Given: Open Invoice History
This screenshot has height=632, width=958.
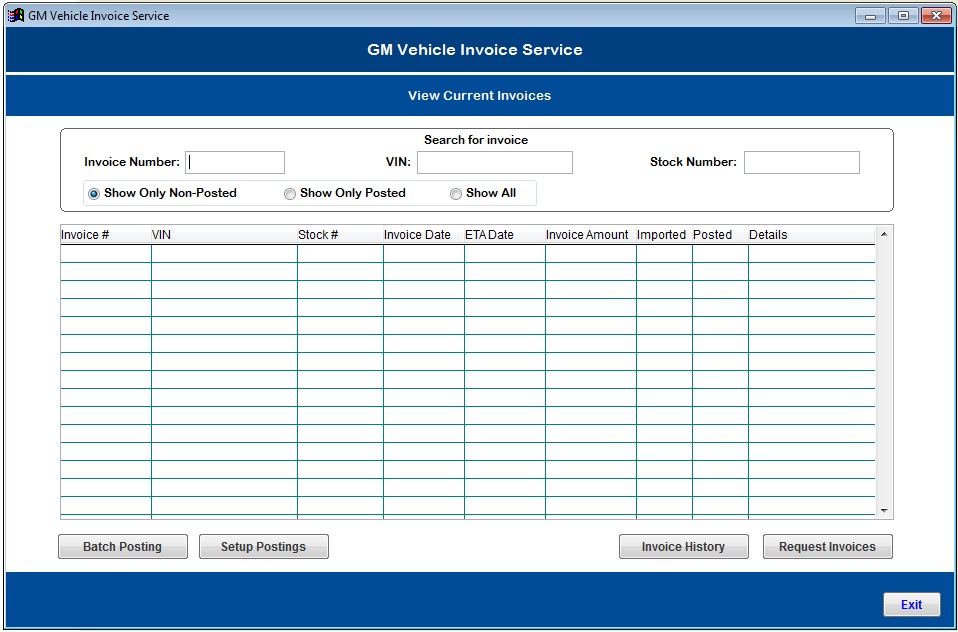Looking at the screenshot, I should 683,547.
